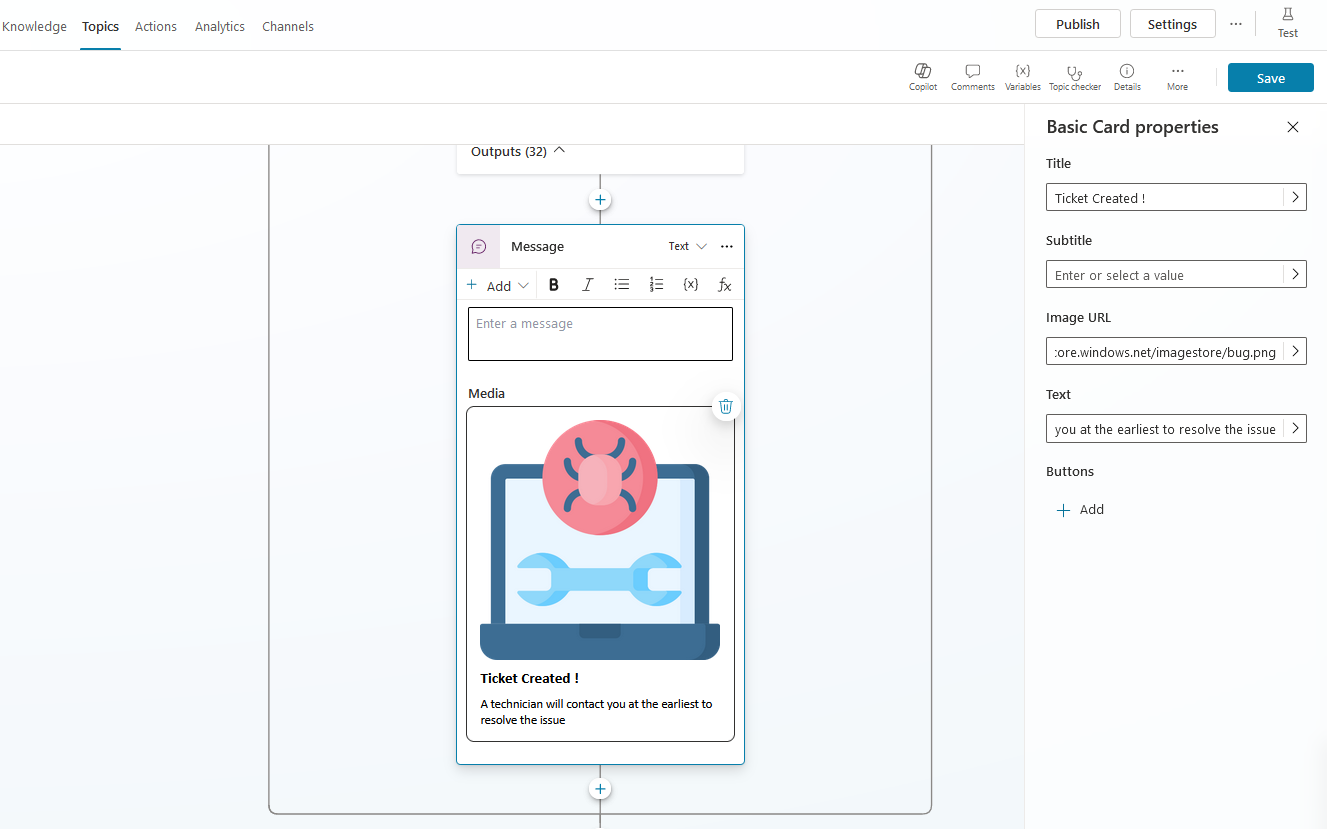The height and width of the screenshot is (829, 1327).
Task: Open the Variables panel
Action: [x=1022, y=76]
